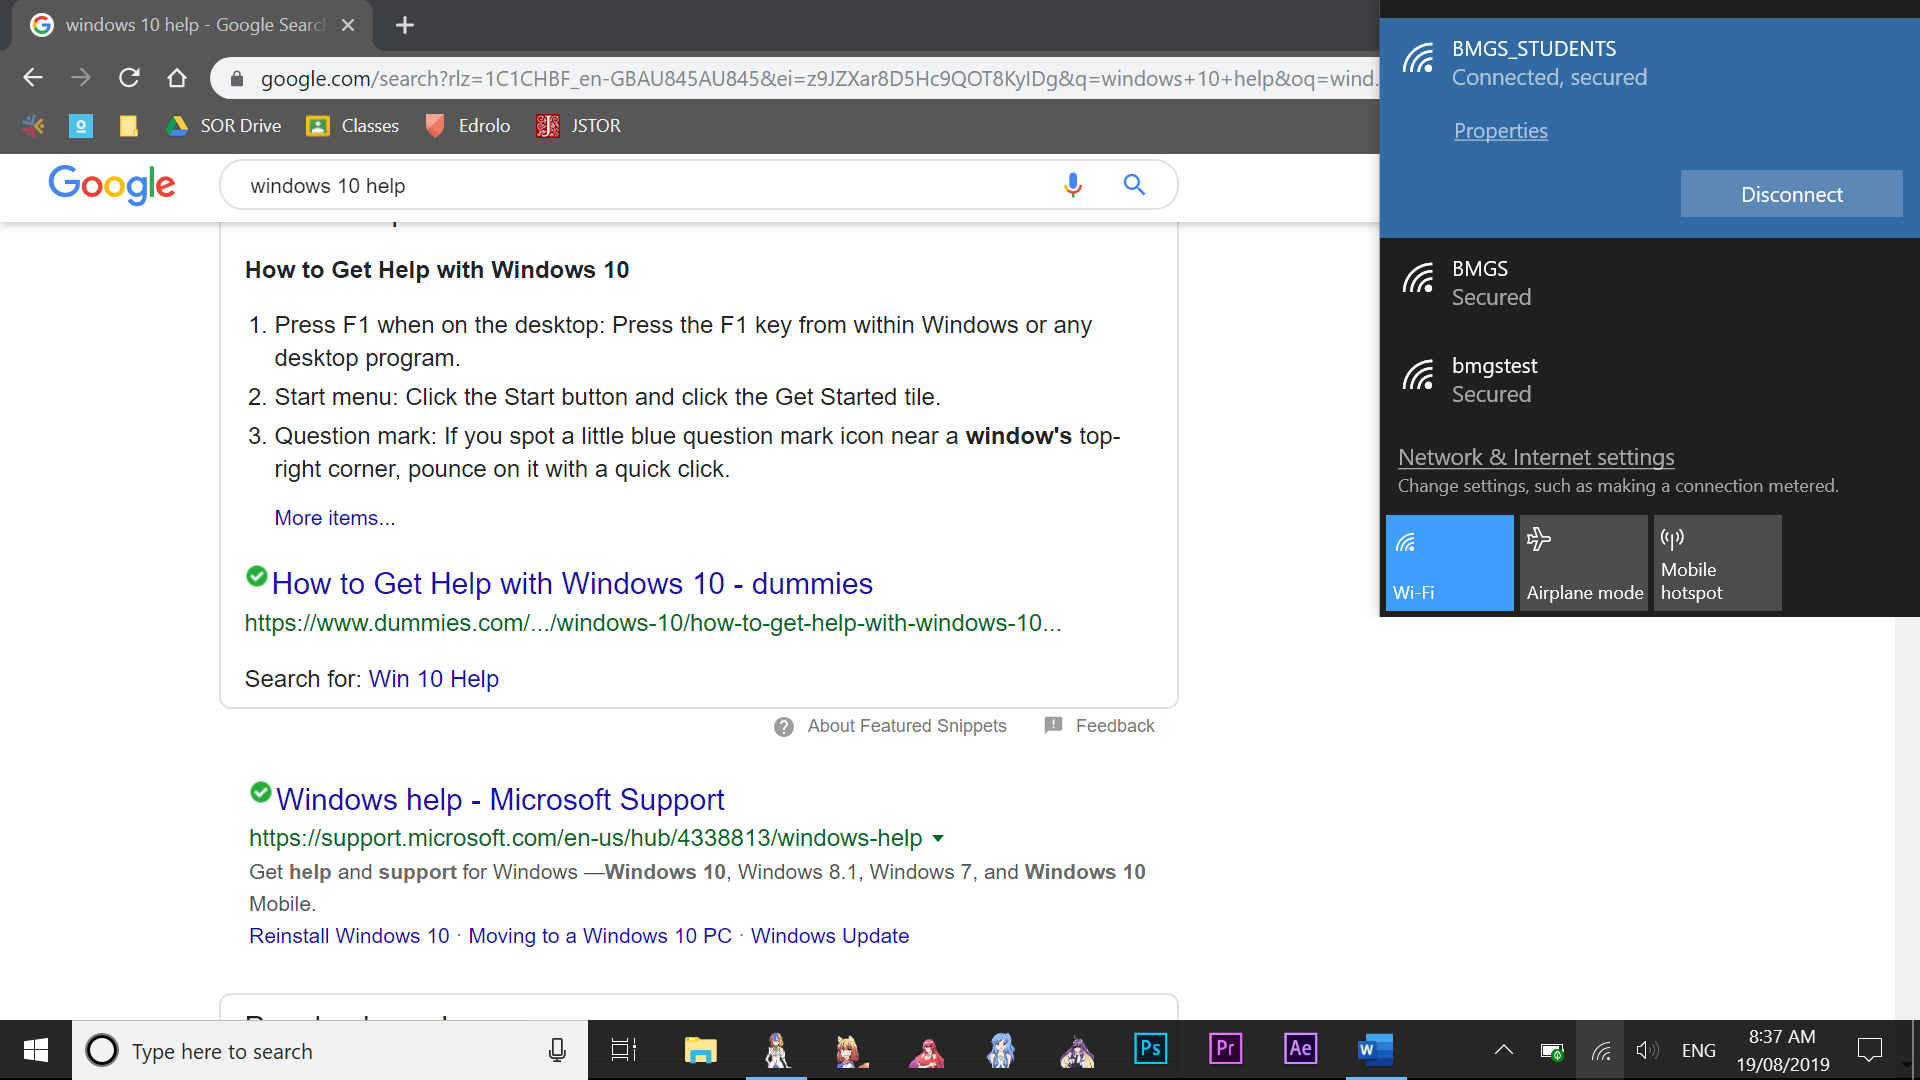Screen dimensions: 1920x1080
Task: Open 'Windows help - Microsoft Support' result
Action: [500, 800]
